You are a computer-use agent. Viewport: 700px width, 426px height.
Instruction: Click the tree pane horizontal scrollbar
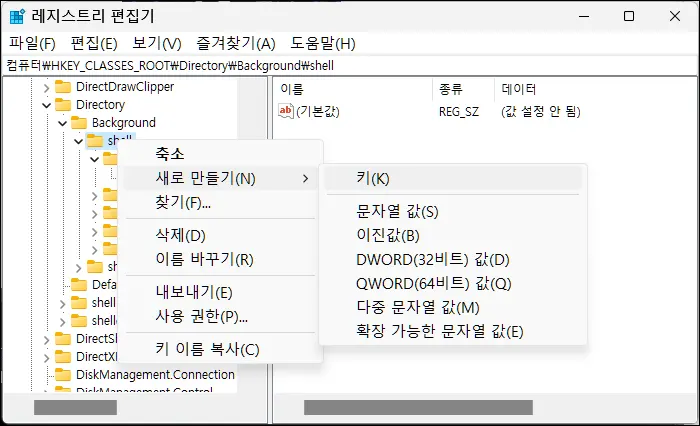75,407
